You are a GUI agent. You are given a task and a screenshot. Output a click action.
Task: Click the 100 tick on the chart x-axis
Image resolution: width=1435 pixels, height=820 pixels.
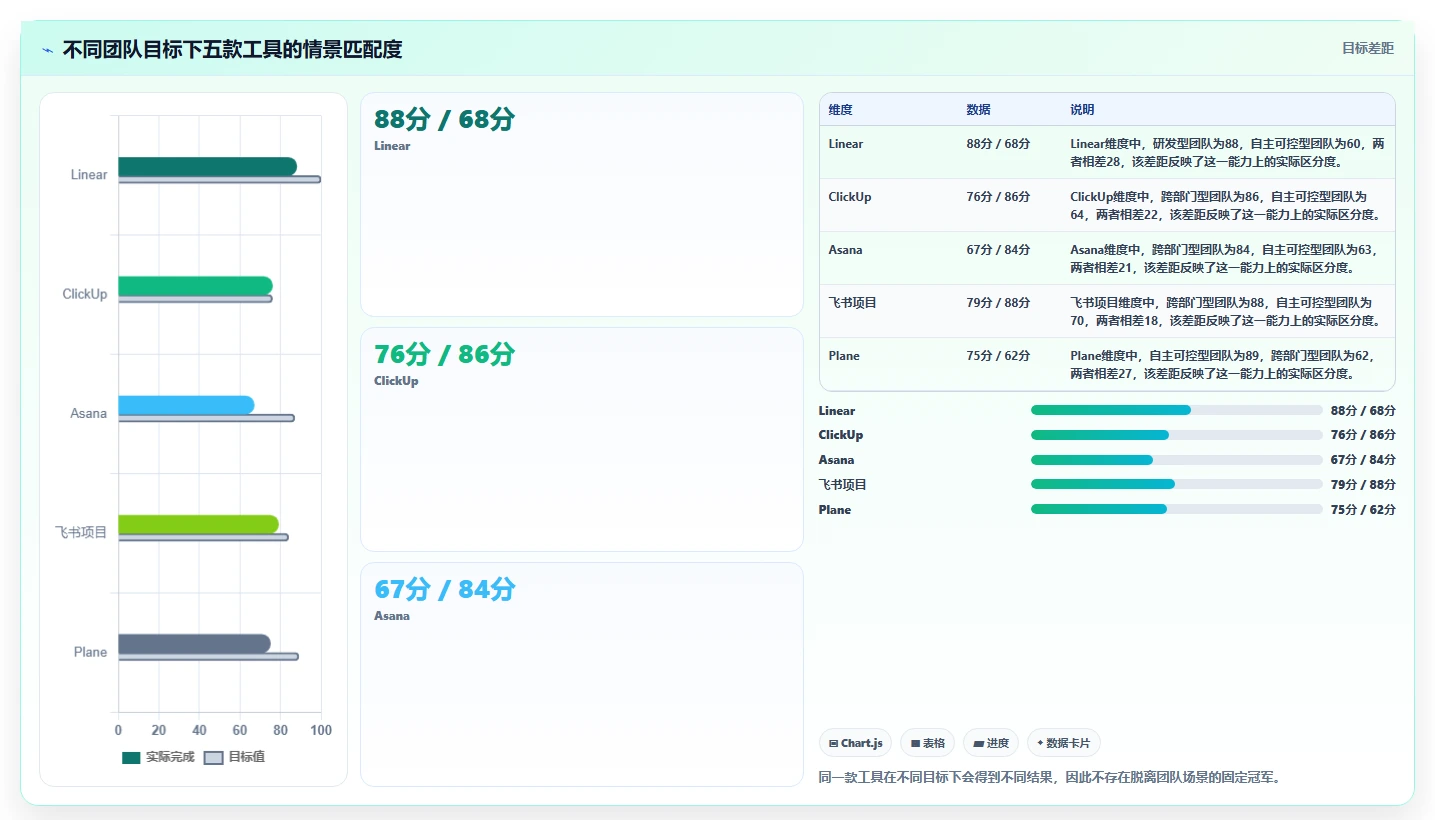tap(321, 731)
